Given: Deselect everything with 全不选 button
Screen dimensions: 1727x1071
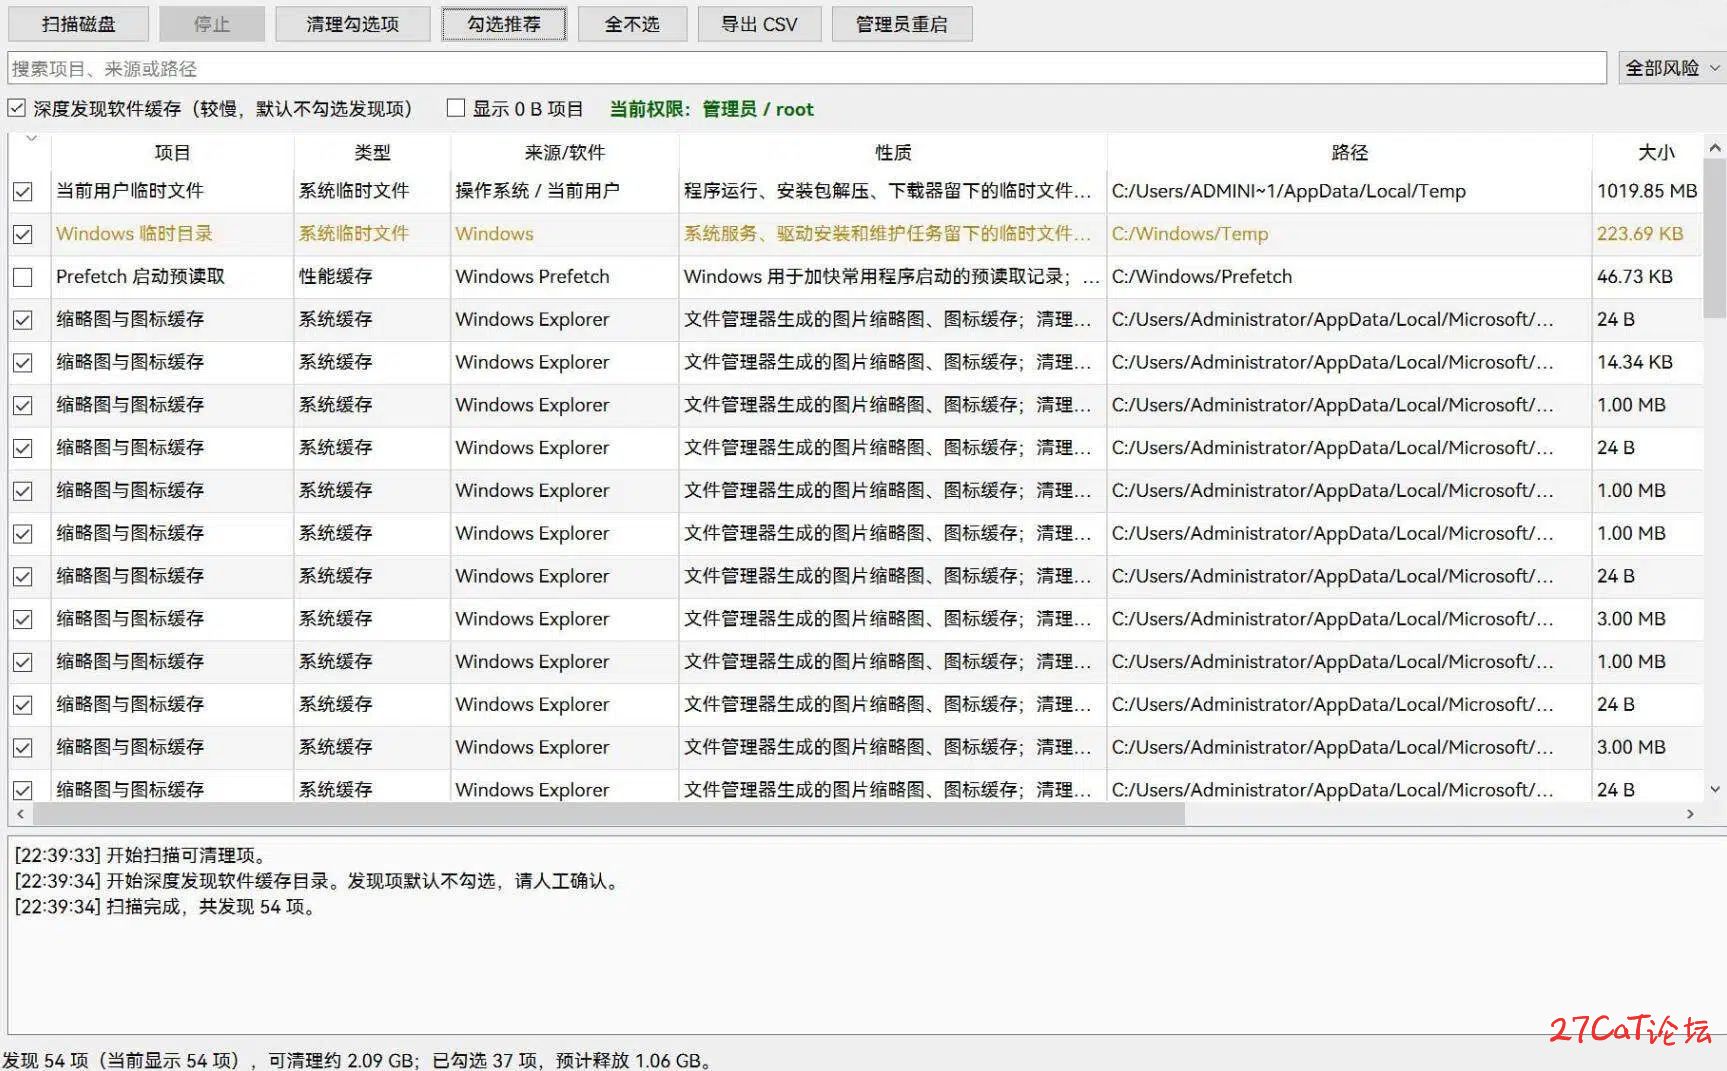Looking at the screenshot, I should click(632, 24).
